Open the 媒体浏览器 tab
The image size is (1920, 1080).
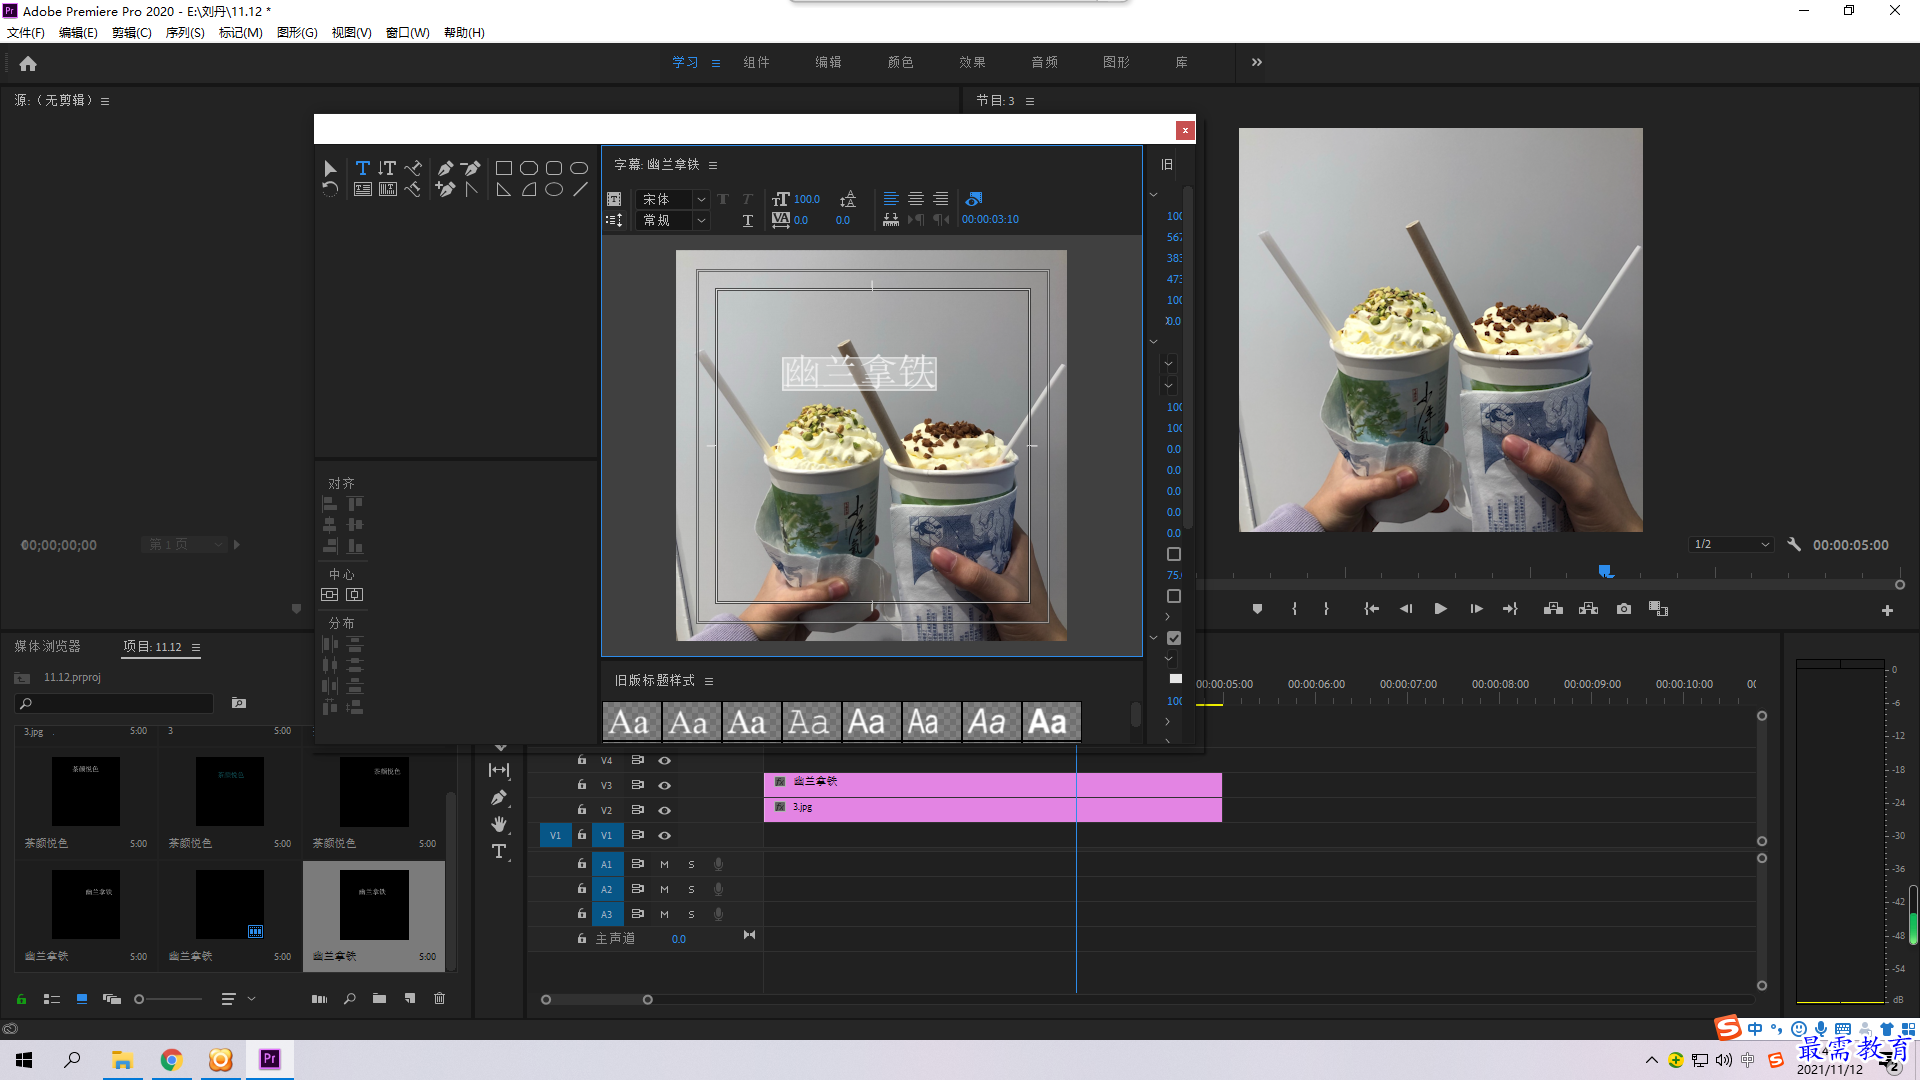(x=47, y=647)
